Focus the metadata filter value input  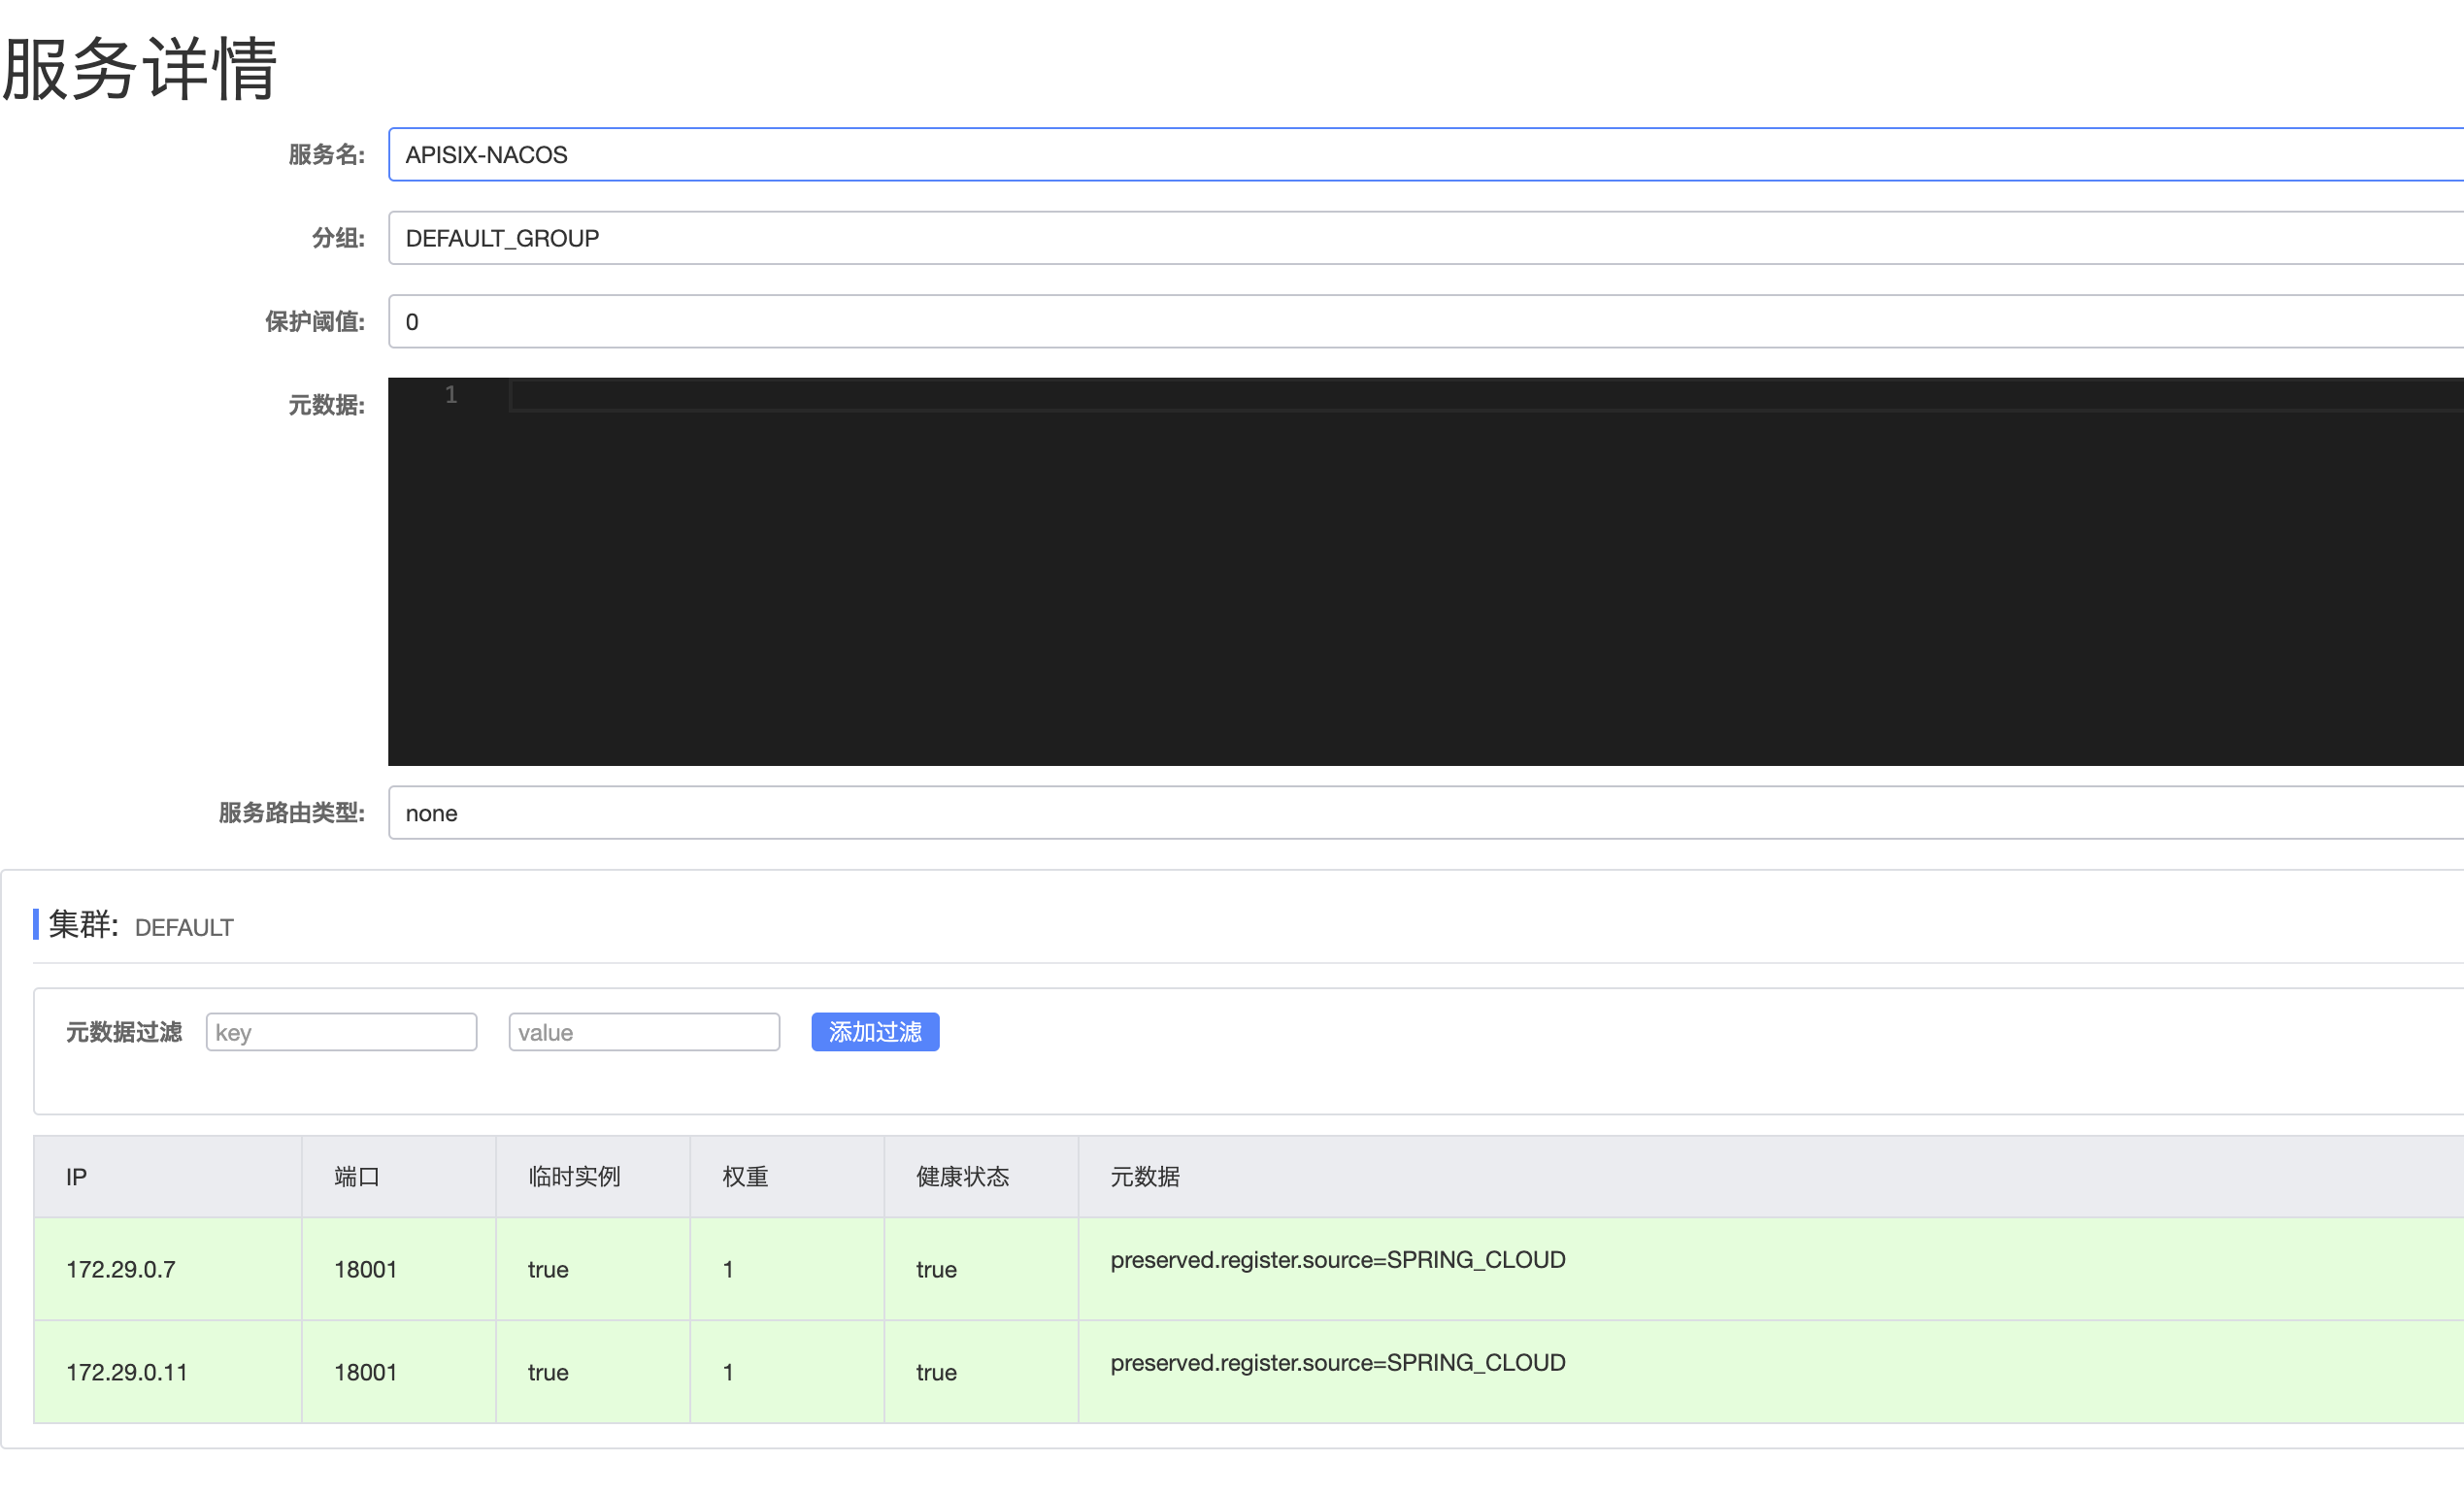(644, 1032)
